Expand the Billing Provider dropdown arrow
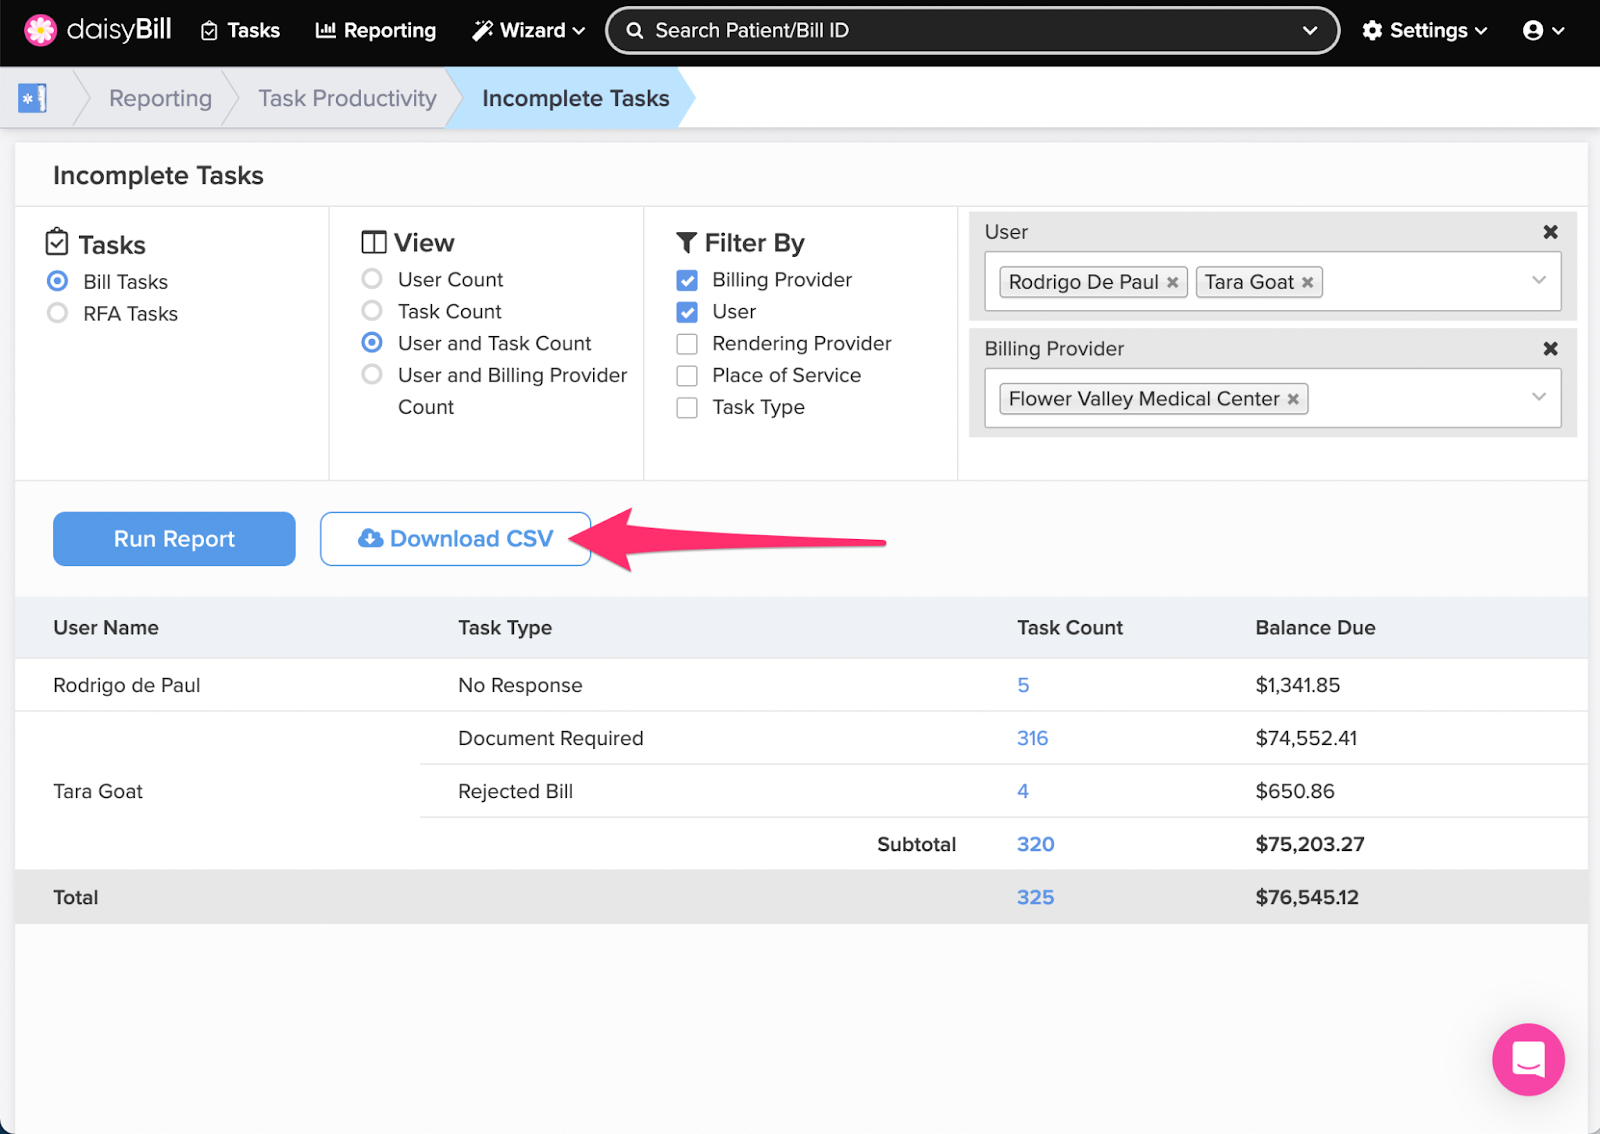1600x1134 pixels. point(1538,398)
